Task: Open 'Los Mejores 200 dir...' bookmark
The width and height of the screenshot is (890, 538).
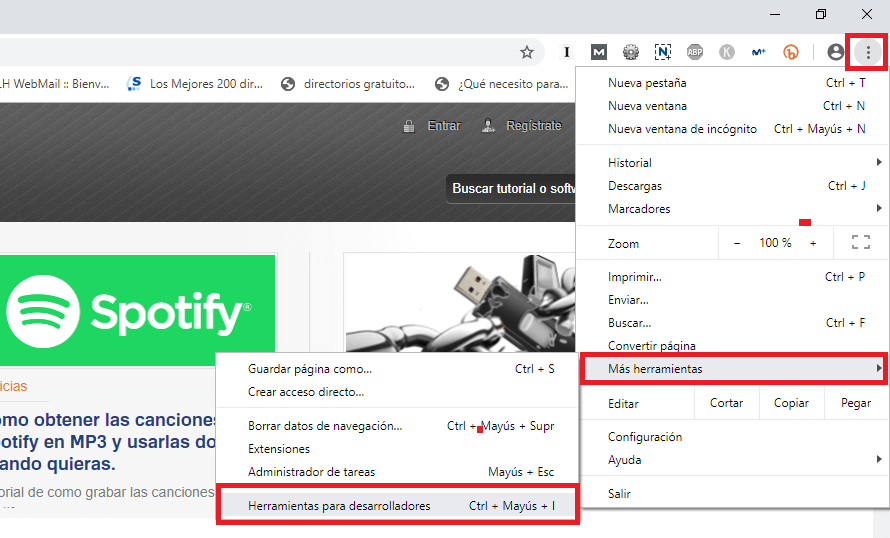Action: tap(195, 84)
